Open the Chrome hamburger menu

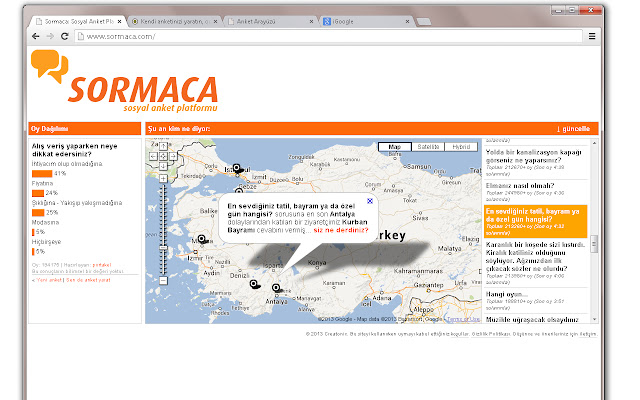(592, 36)
